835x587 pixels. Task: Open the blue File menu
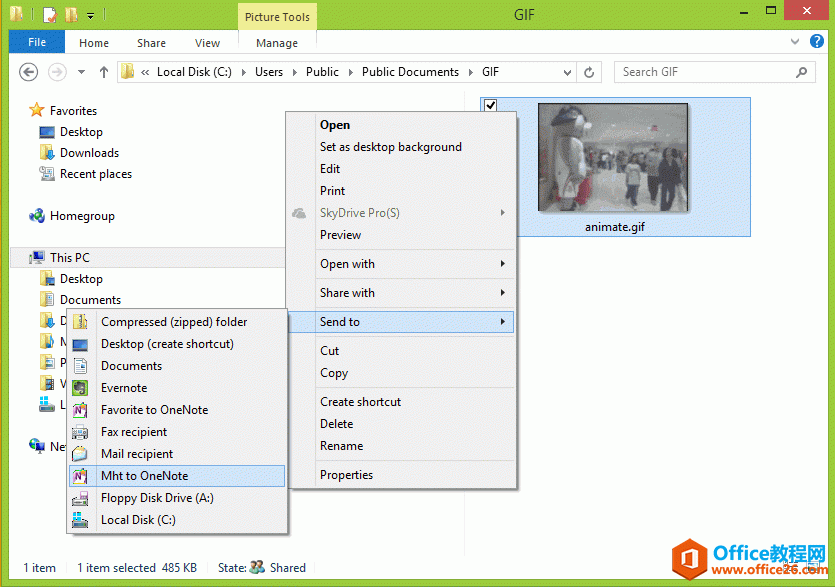click(x=36, y=42)
